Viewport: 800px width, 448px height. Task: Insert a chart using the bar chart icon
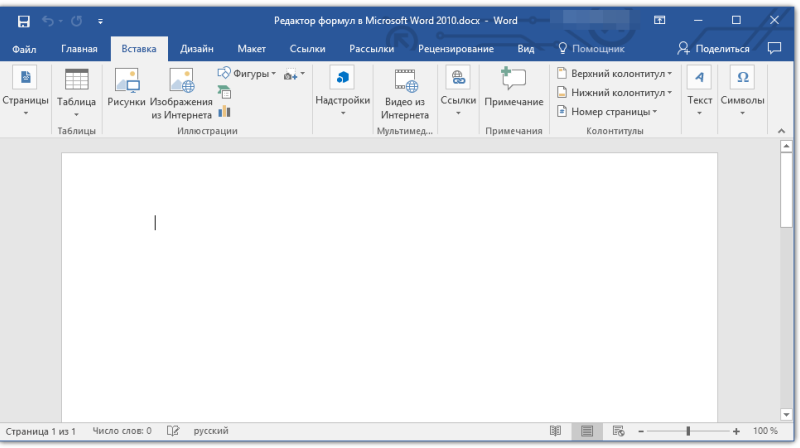[x=224, y=111]
